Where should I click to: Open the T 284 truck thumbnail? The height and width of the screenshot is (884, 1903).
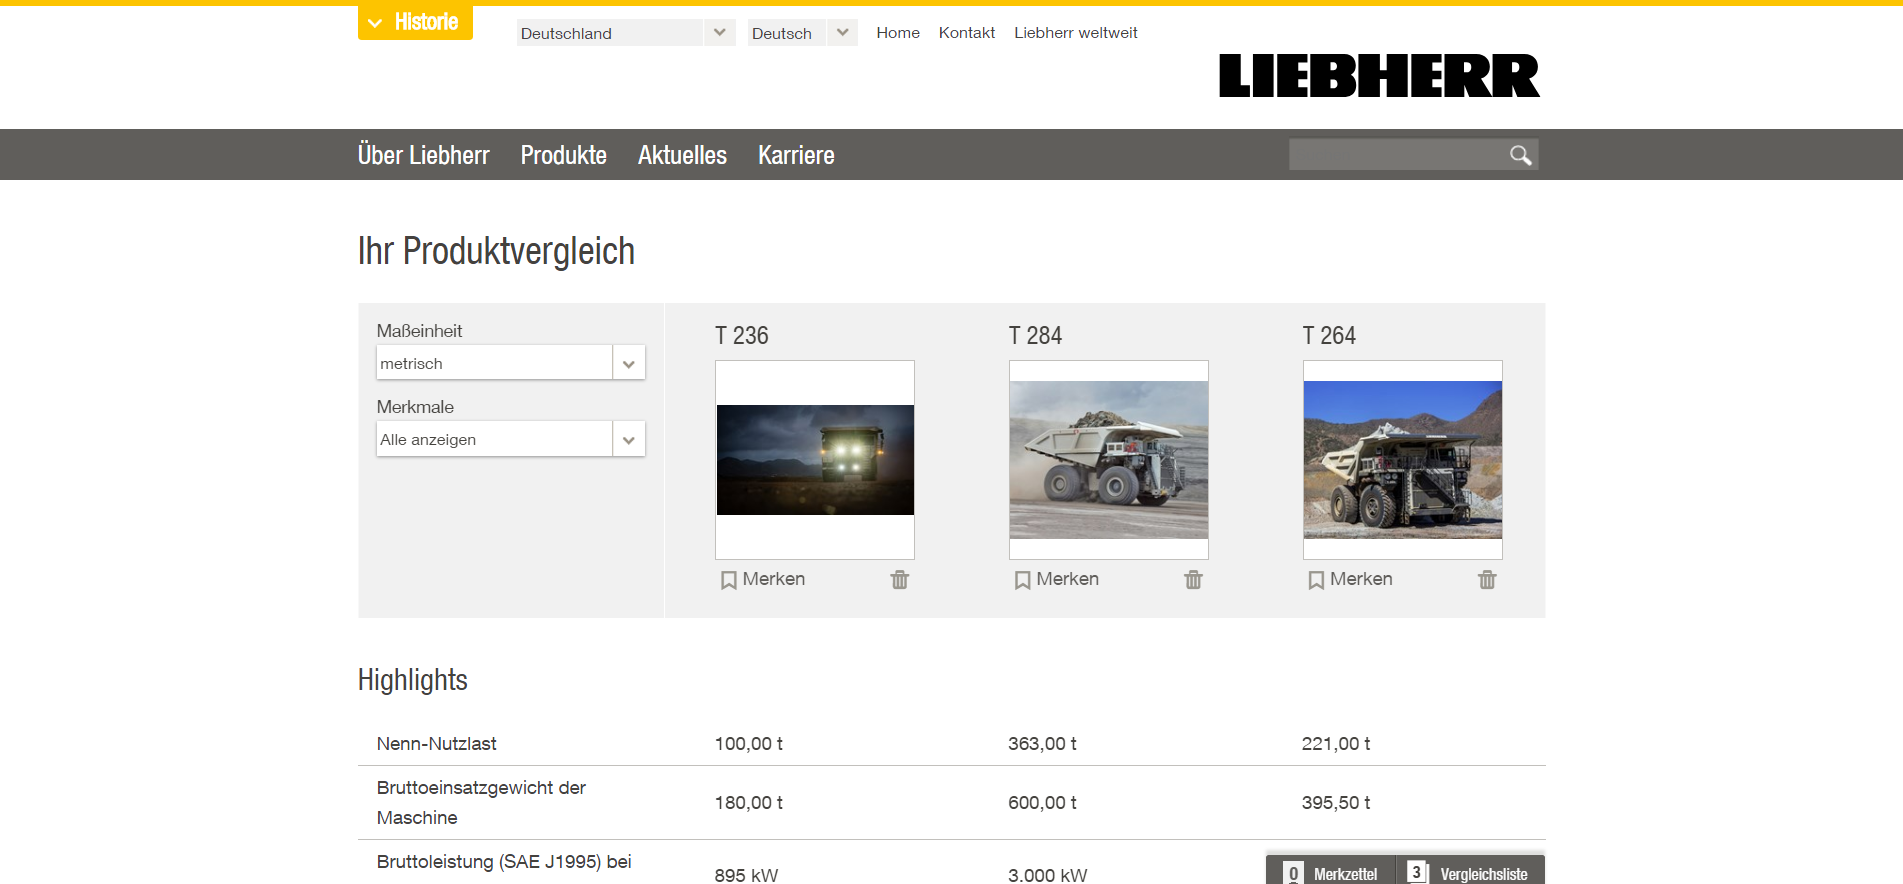tap(1109, 460)
